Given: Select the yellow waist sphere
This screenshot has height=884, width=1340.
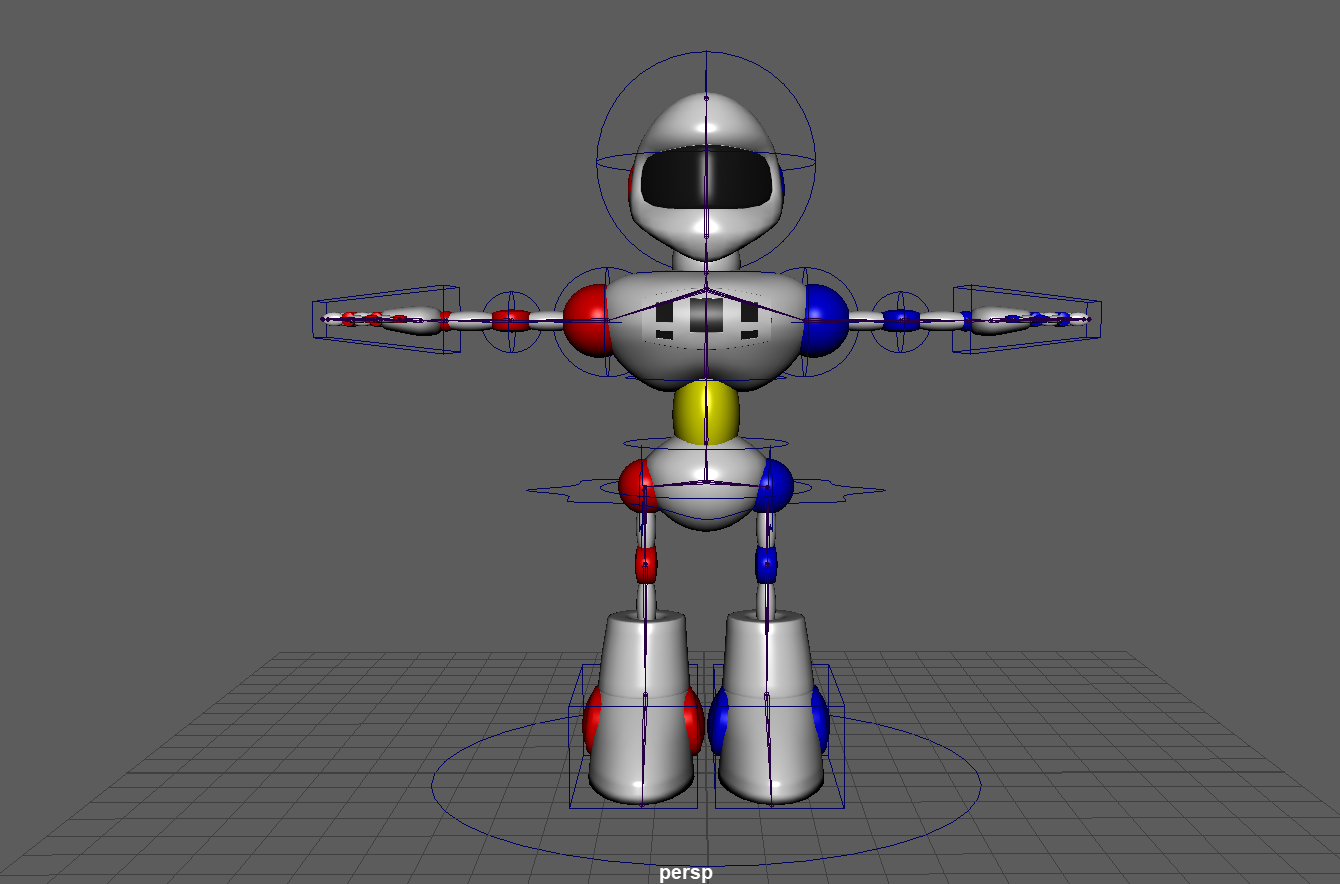Looking at the screenshot, I should click(706, 413).
